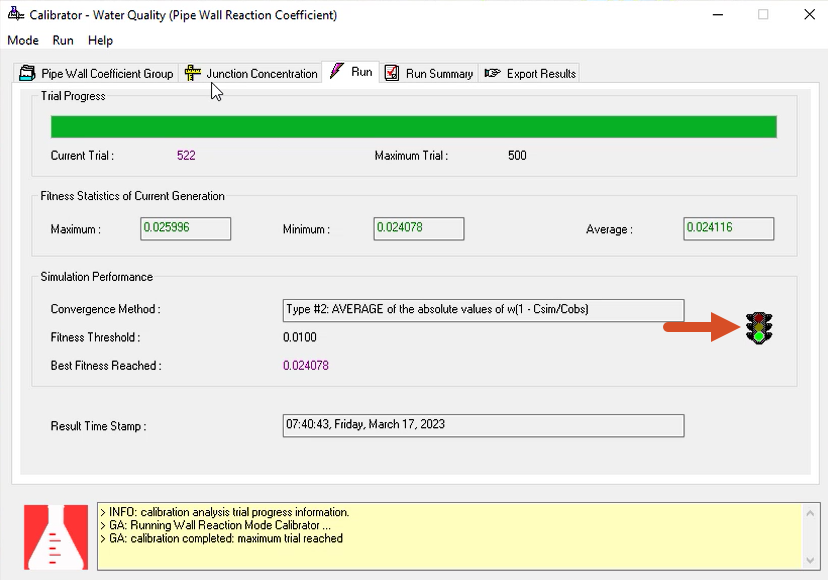Select the Run tab with lightning icon

pyautogui.click(x=351, y=72)
